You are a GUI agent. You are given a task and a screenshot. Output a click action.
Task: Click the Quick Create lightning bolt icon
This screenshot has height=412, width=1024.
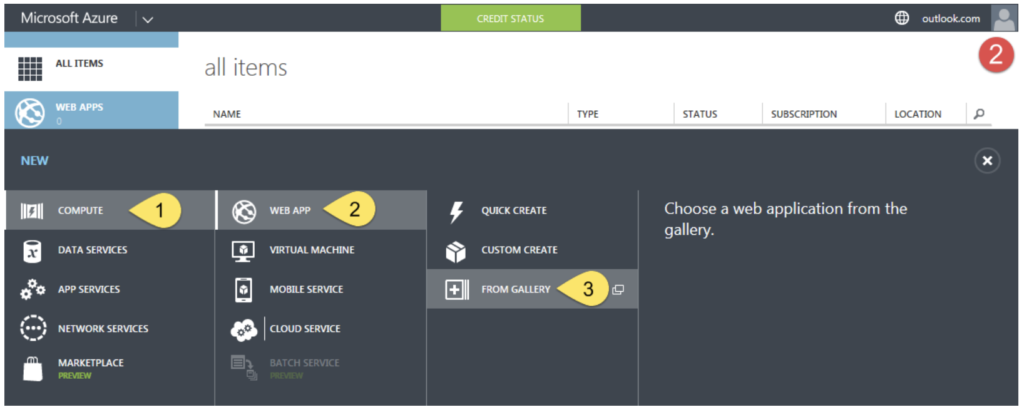456,212
